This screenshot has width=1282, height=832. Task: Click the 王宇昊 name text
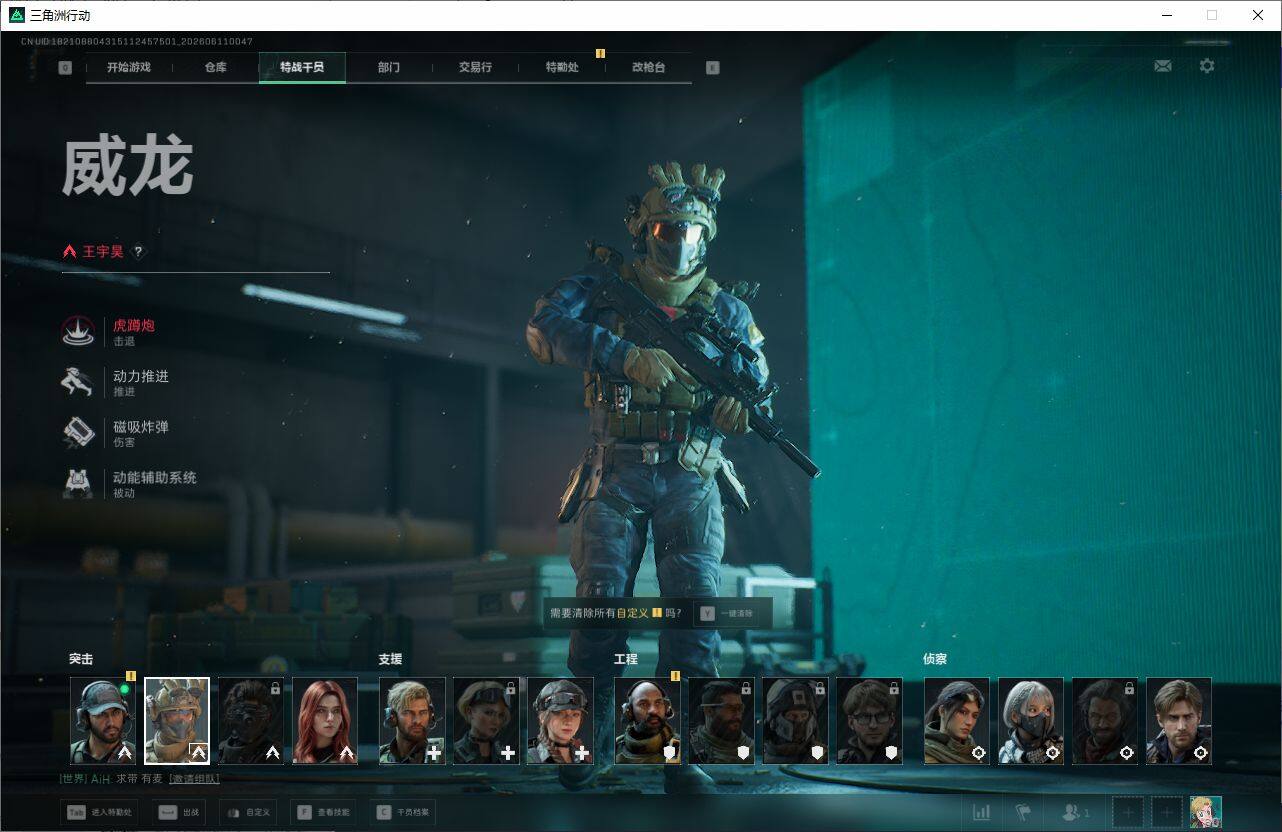pyautogui.click(x=103, y=252)
